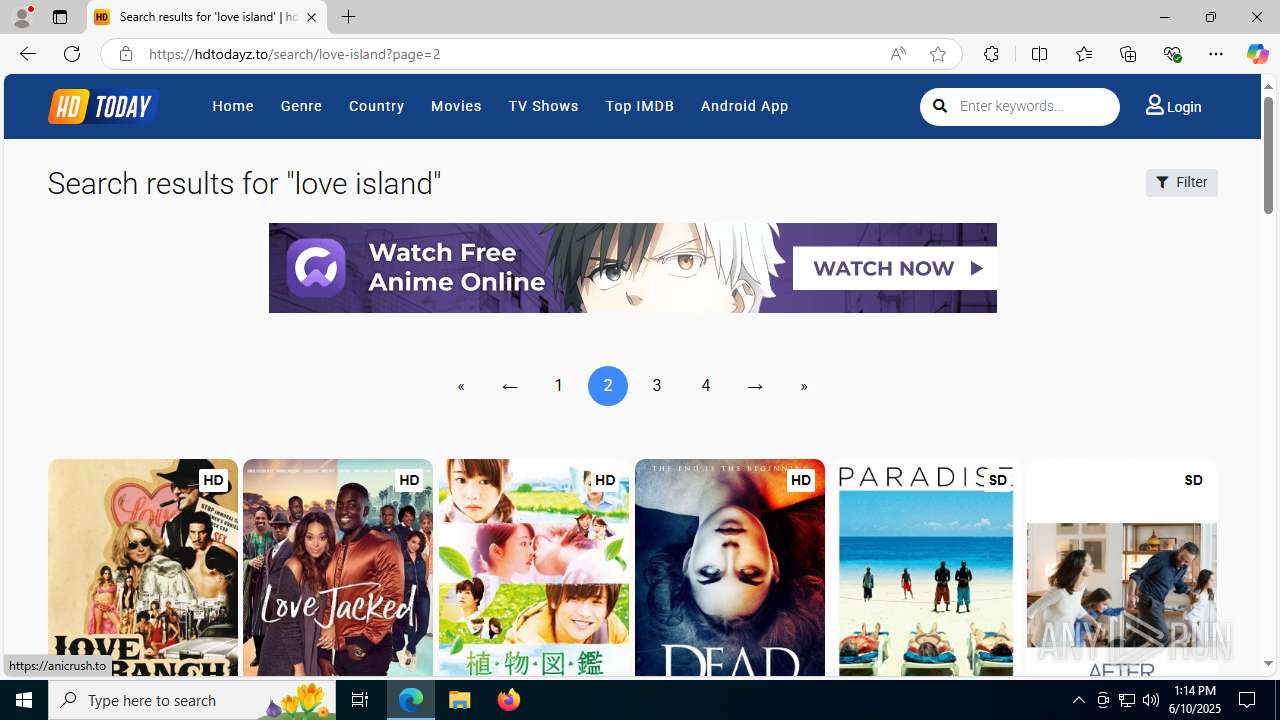
Task: Open the Paradise movie poster
Action: coord(925,568)
